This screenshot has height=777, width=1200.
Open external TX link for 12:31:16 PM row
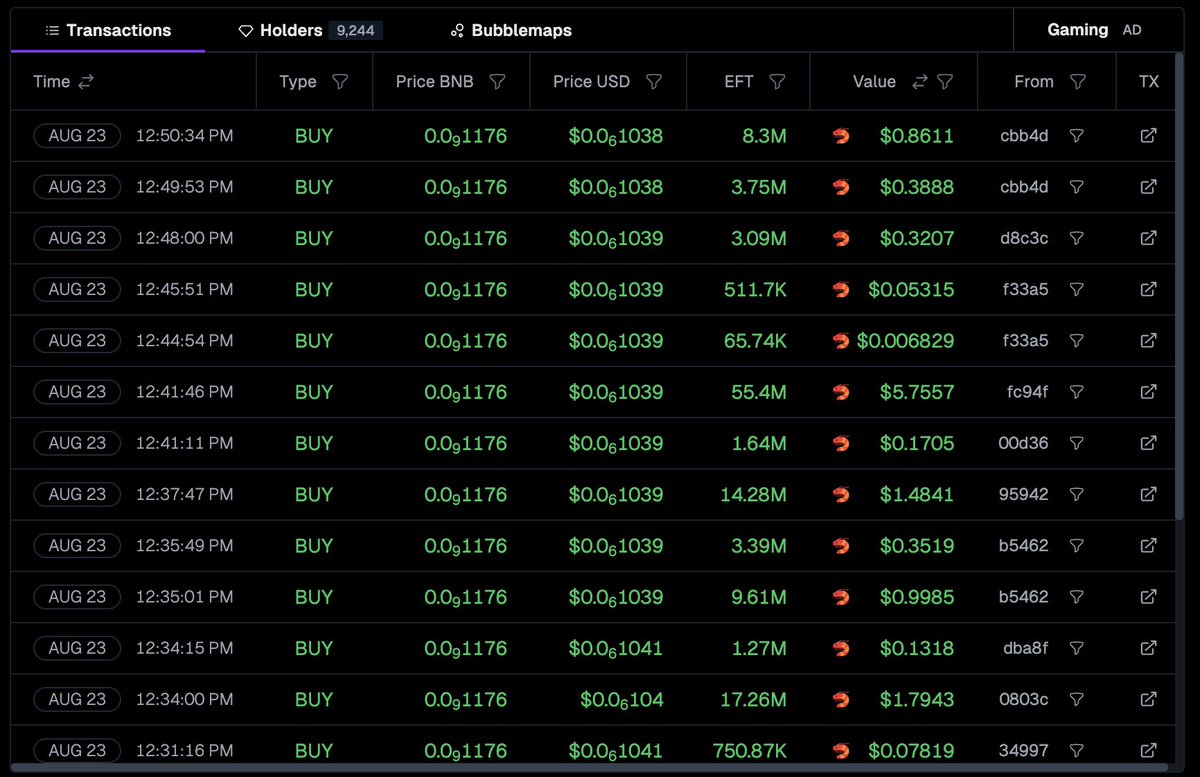click(x=1149, y=750)
